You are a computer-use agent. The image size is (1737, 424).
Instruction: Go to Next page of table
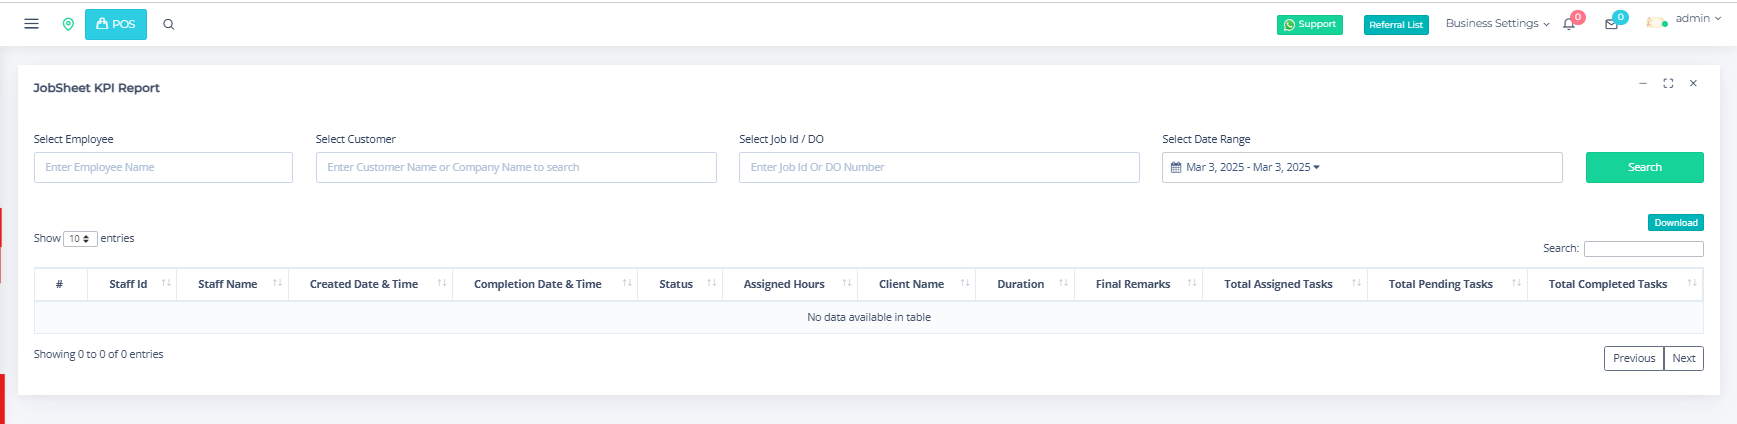point(1683,358)
